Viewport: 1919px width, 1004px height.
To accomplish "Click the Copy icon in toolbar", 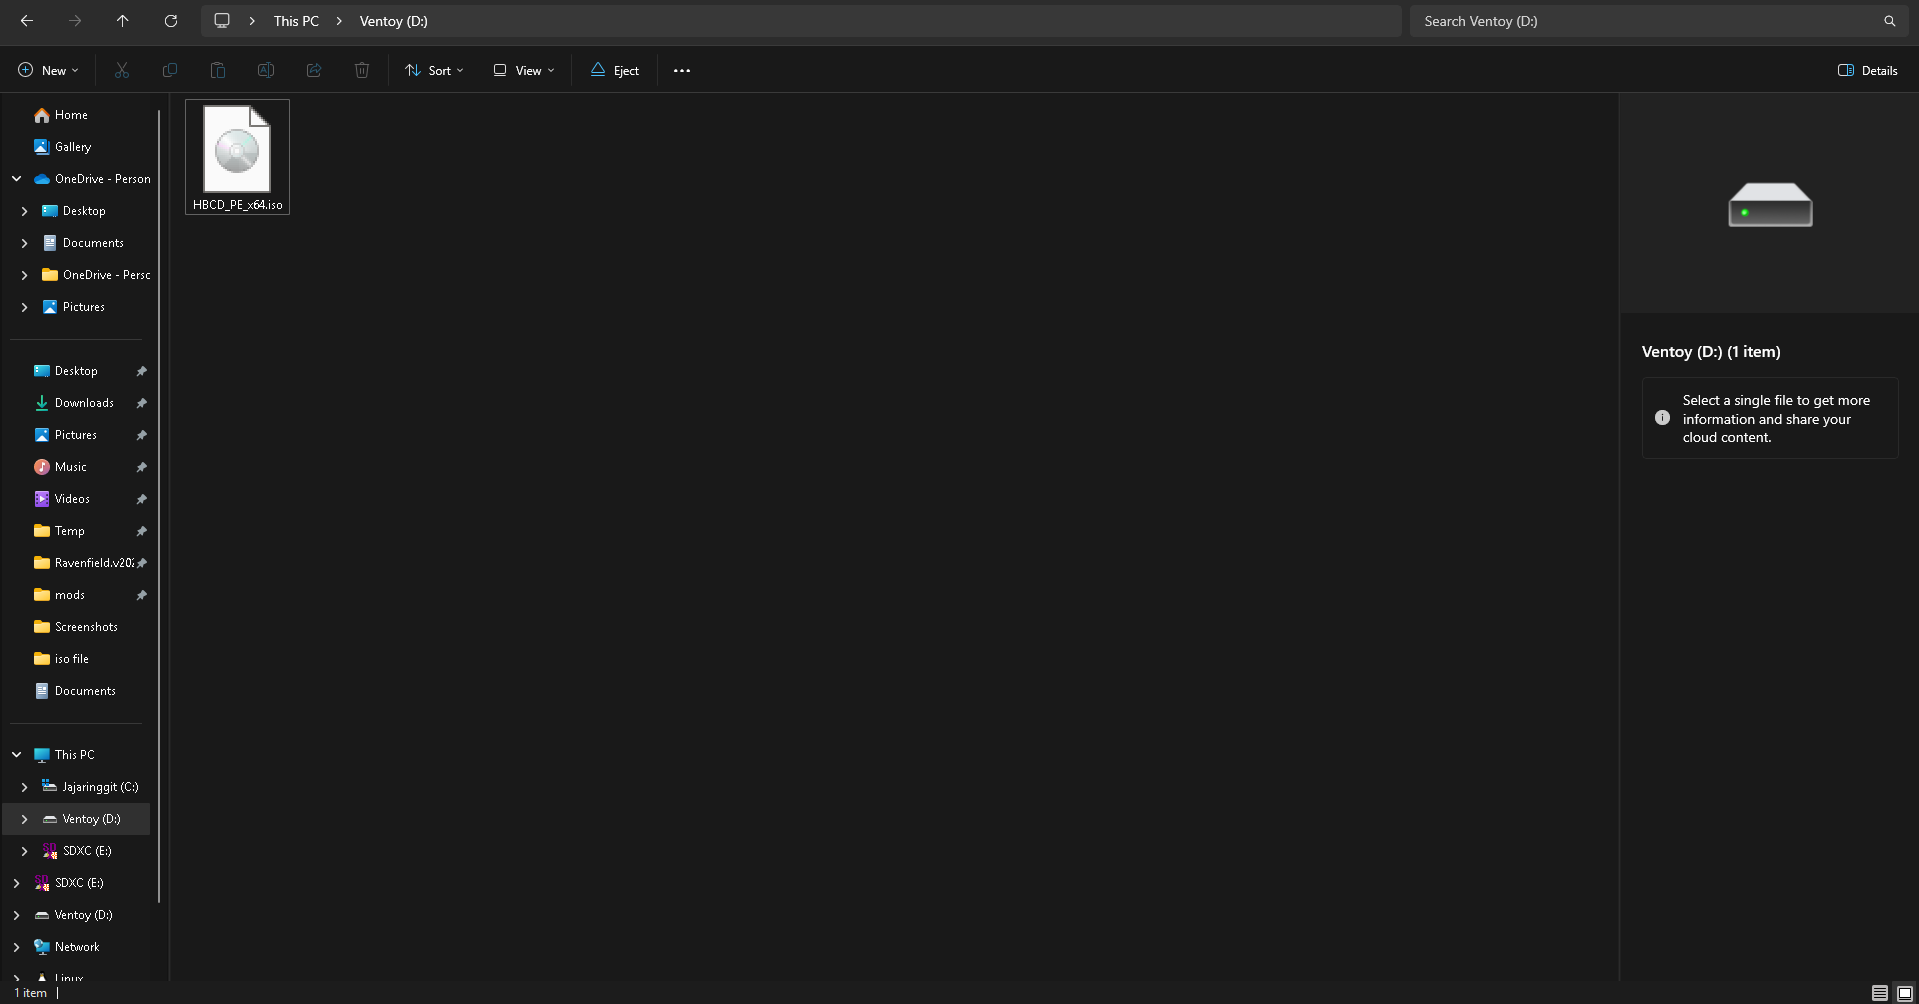I will point(170,70).
